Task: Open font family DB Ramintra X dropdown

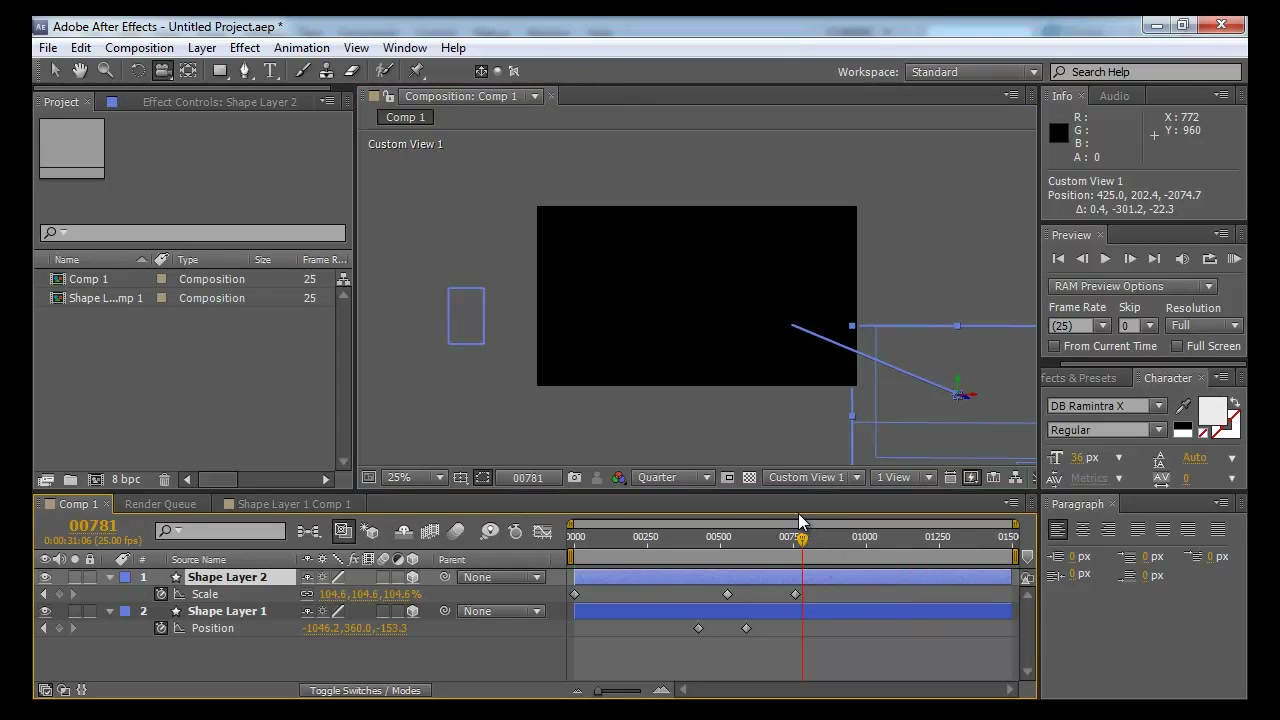Action: (x=1107, y=406)
